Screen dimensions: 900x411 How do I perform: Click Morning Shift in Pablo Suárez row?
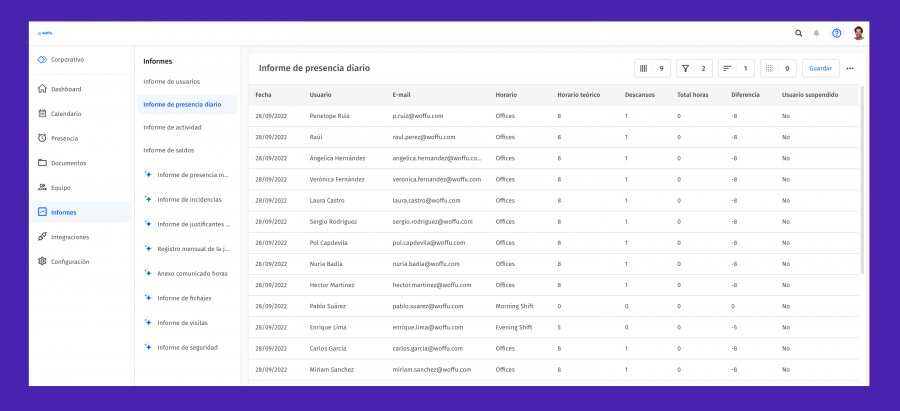(515, 306)
